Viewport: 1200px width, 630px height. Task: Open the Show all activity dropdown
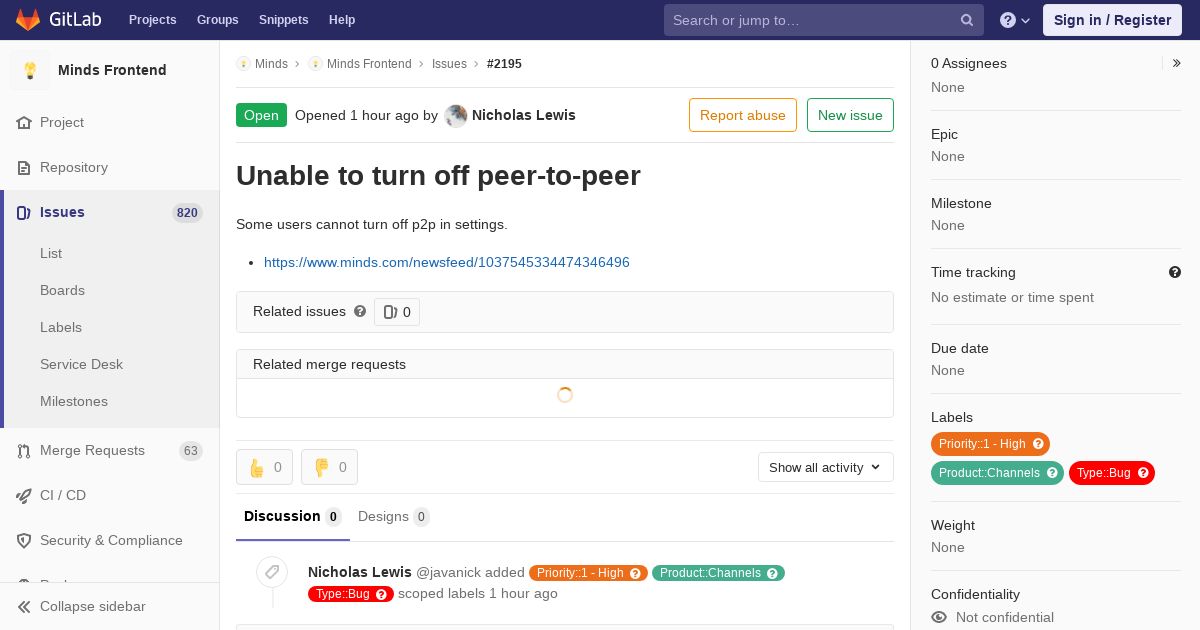tap(826, 467)
